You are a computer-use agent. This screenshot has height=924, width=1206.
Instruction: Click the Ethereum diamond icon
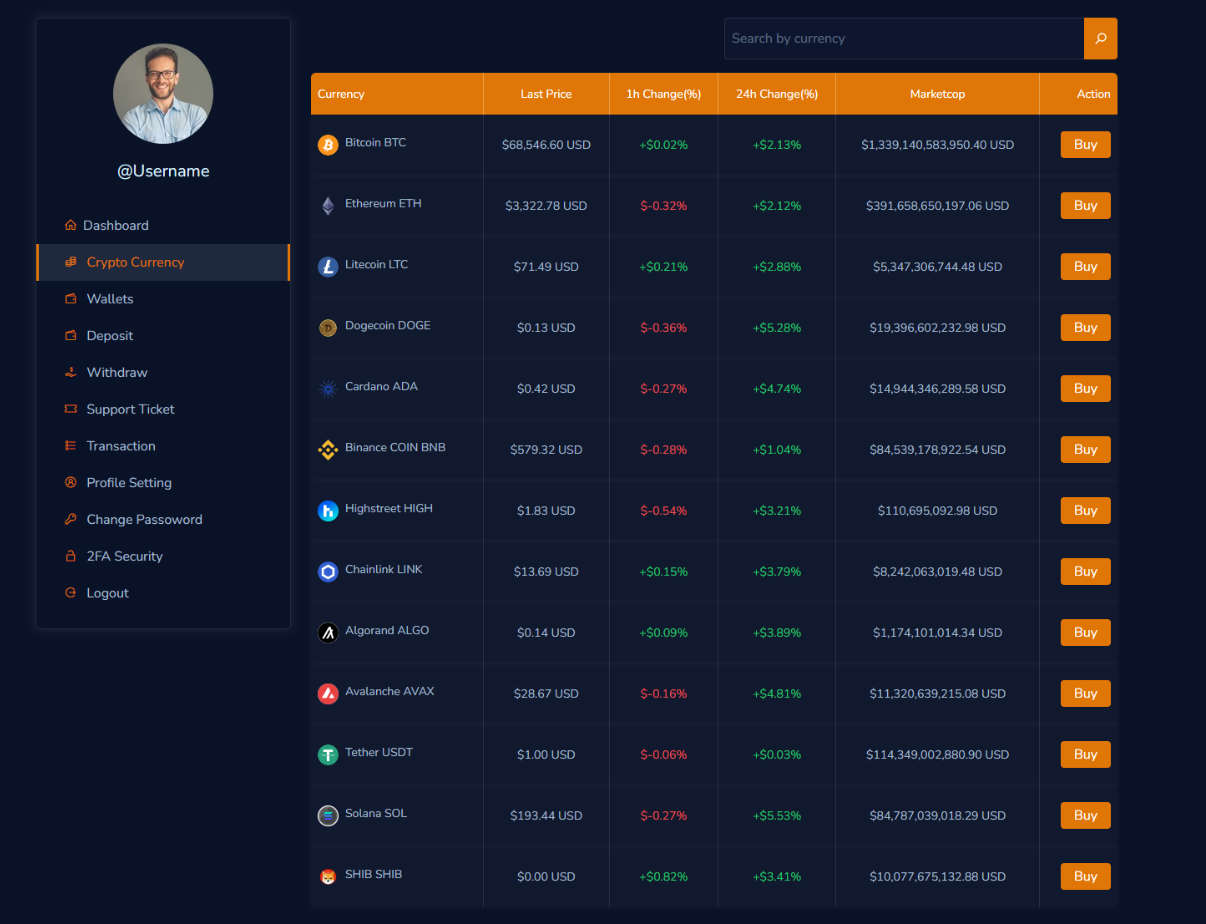point(328,206)
